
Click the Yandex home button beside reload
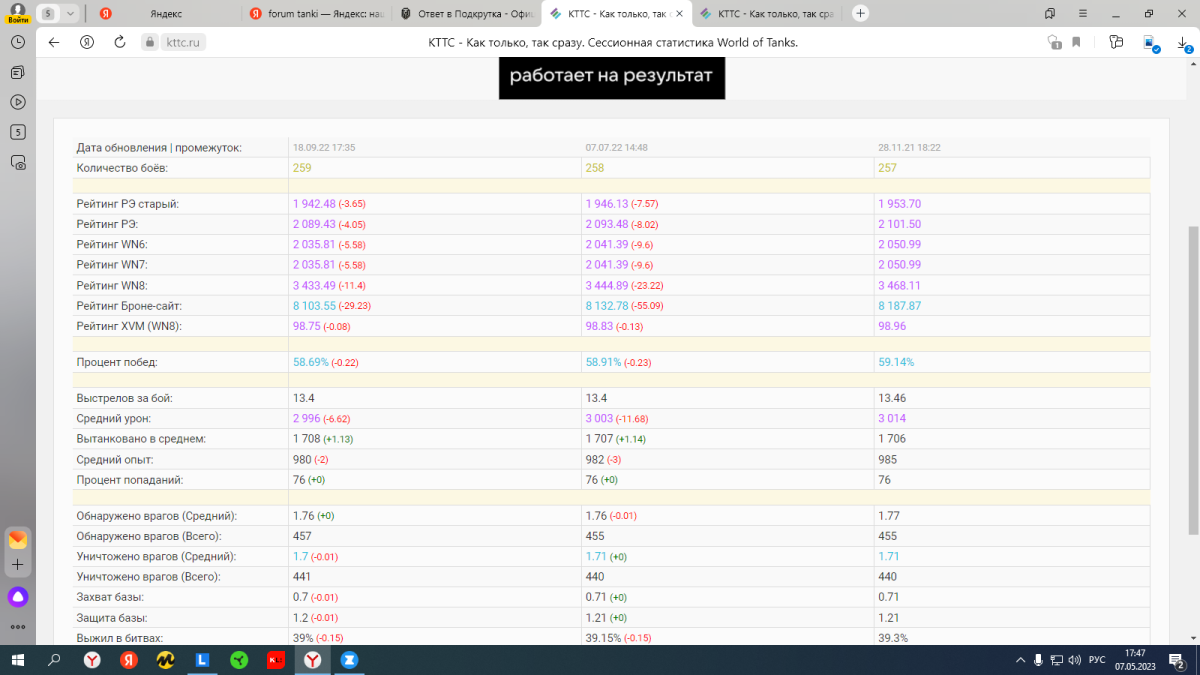(87, 42)
